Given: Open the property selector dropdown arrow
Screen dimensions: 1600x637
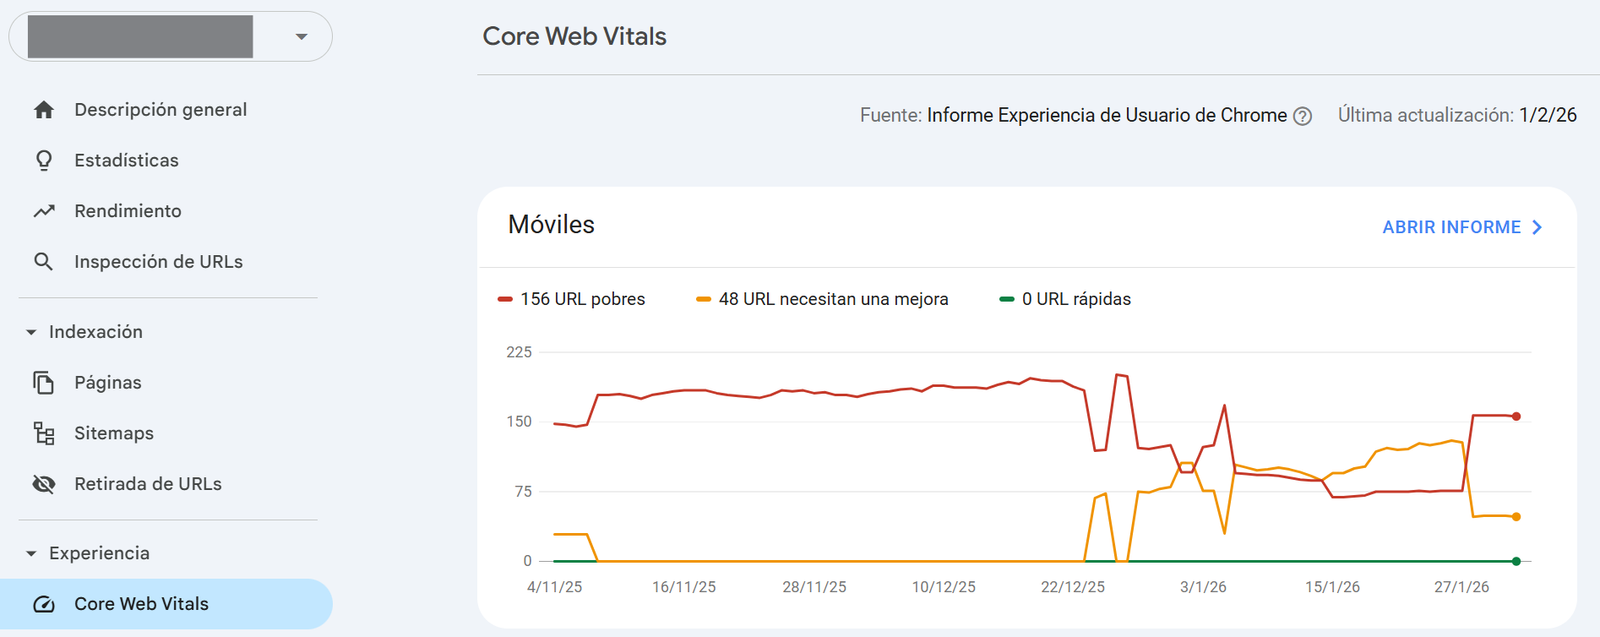Looking at the screenshot, I should click(x=301, y=37).
